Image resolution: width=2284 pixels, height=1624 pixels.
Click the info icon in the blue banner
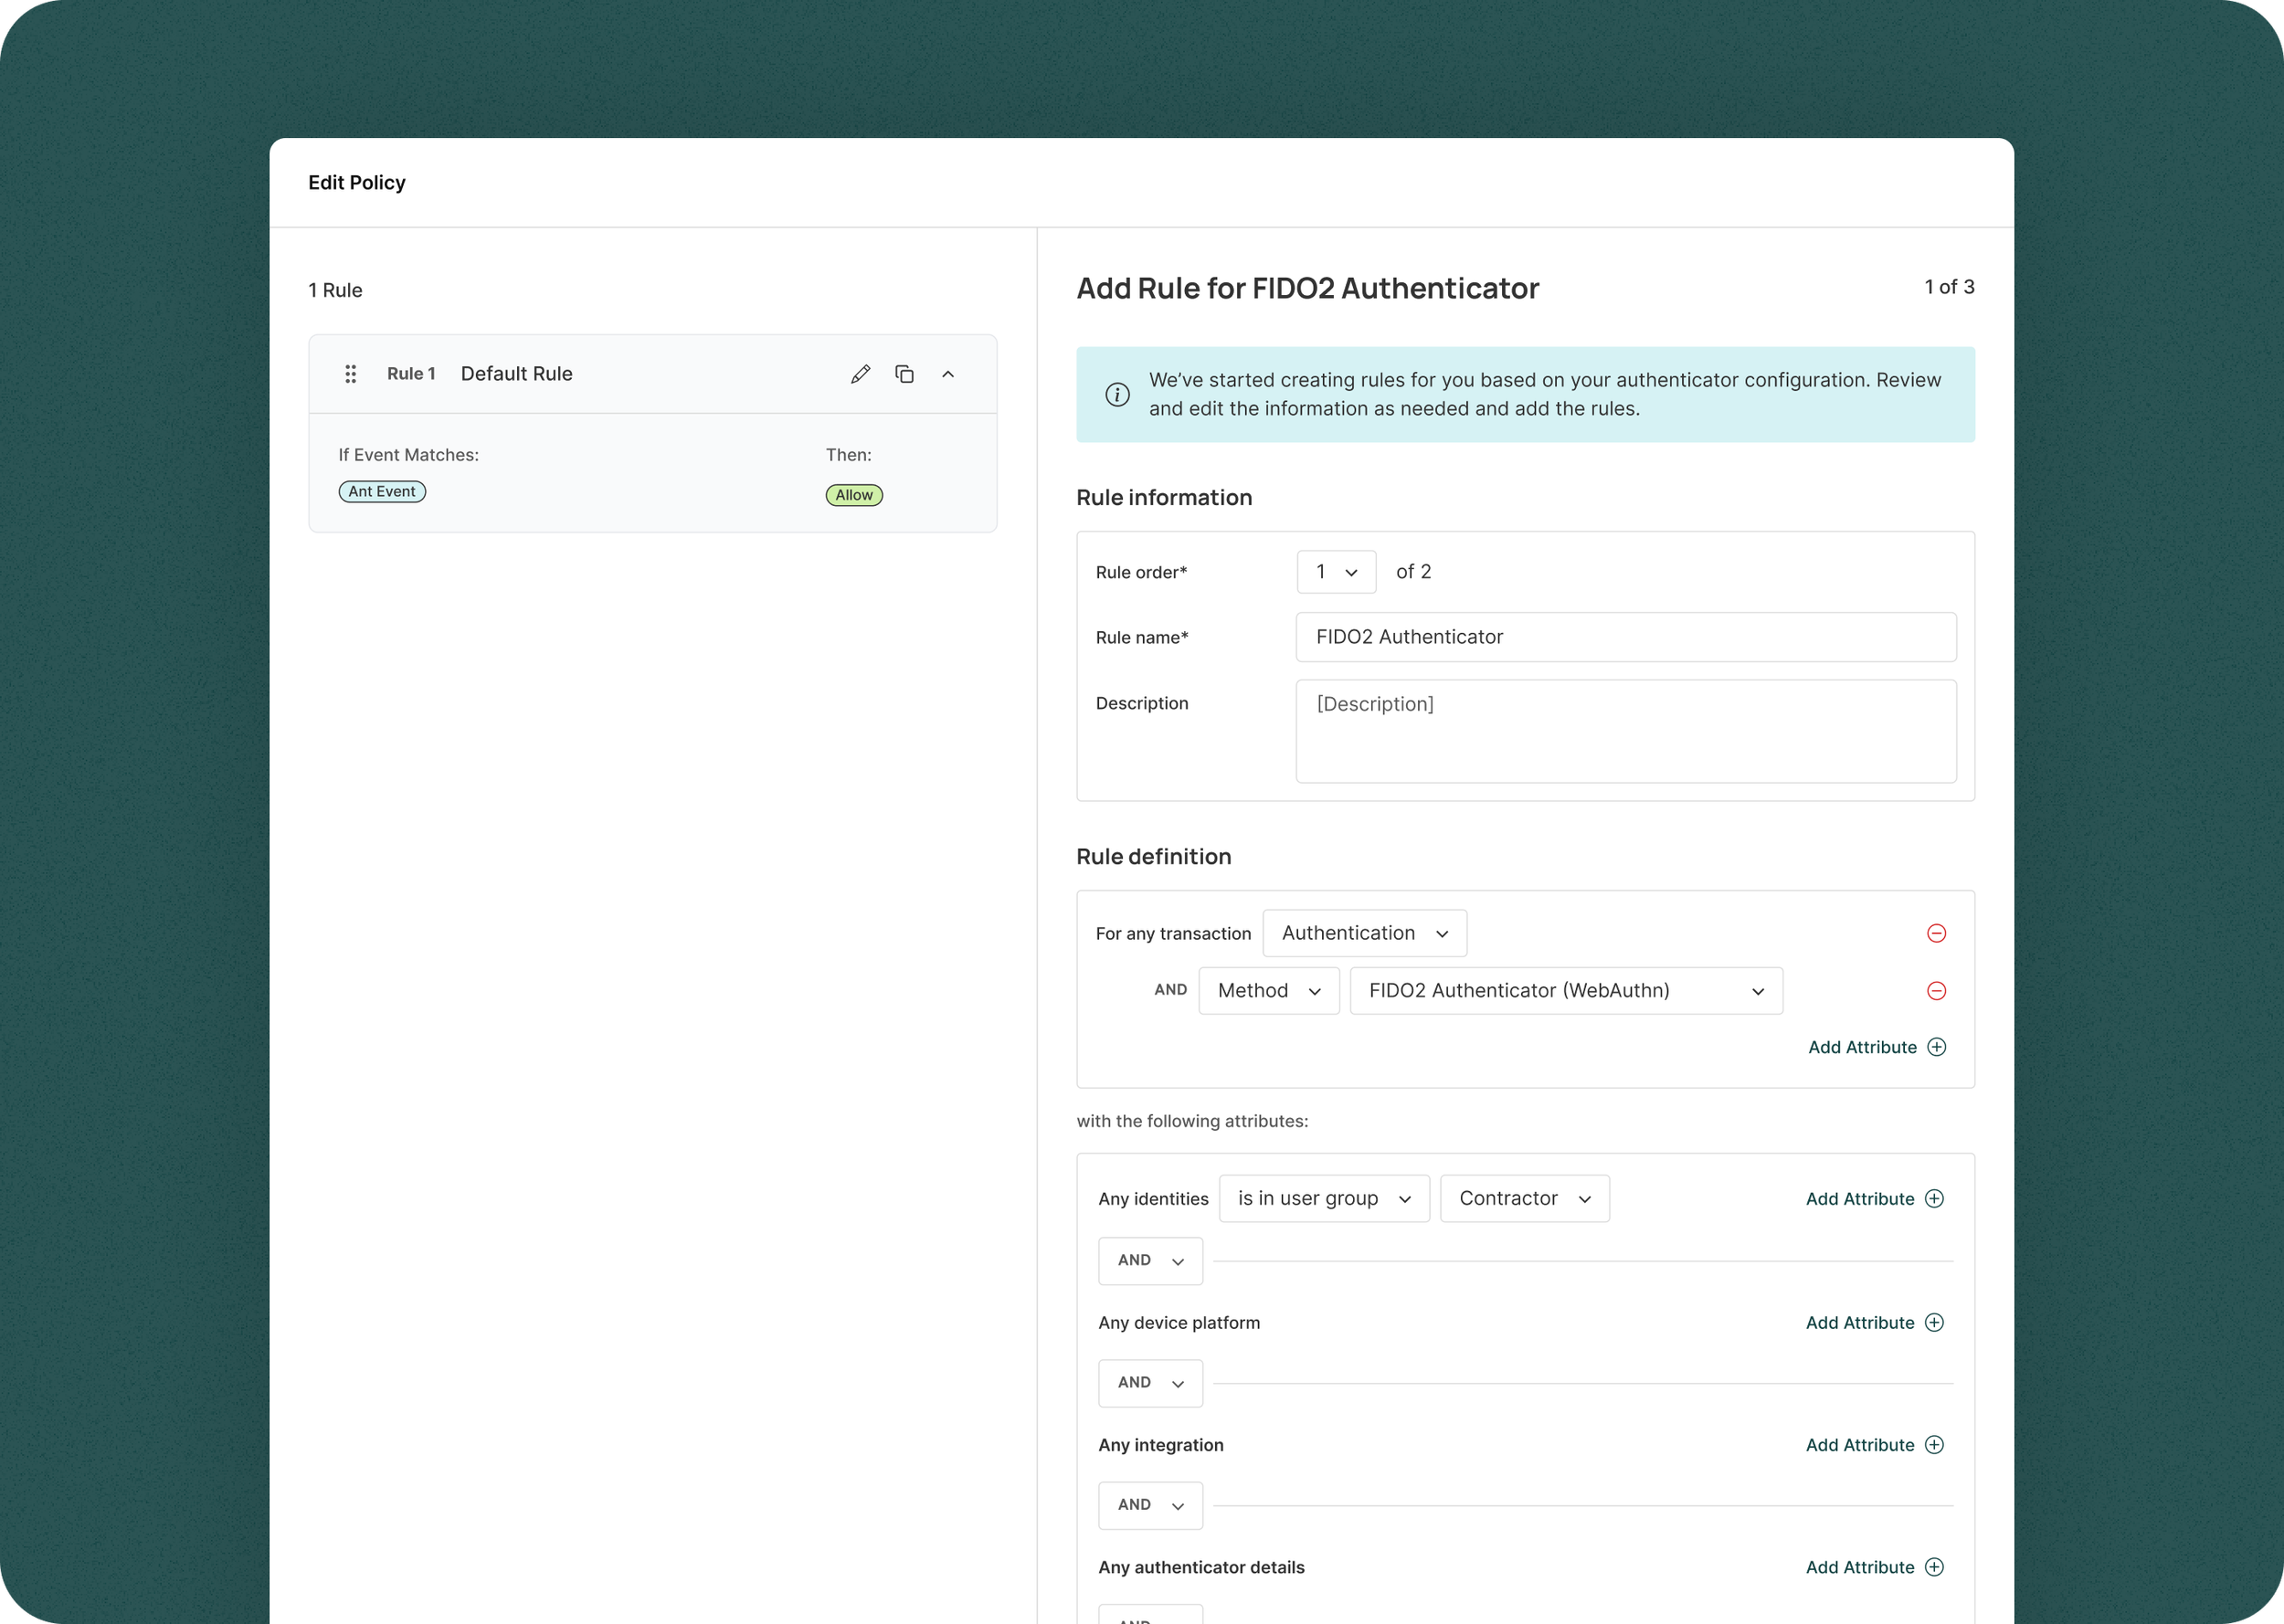point(1117,395)
